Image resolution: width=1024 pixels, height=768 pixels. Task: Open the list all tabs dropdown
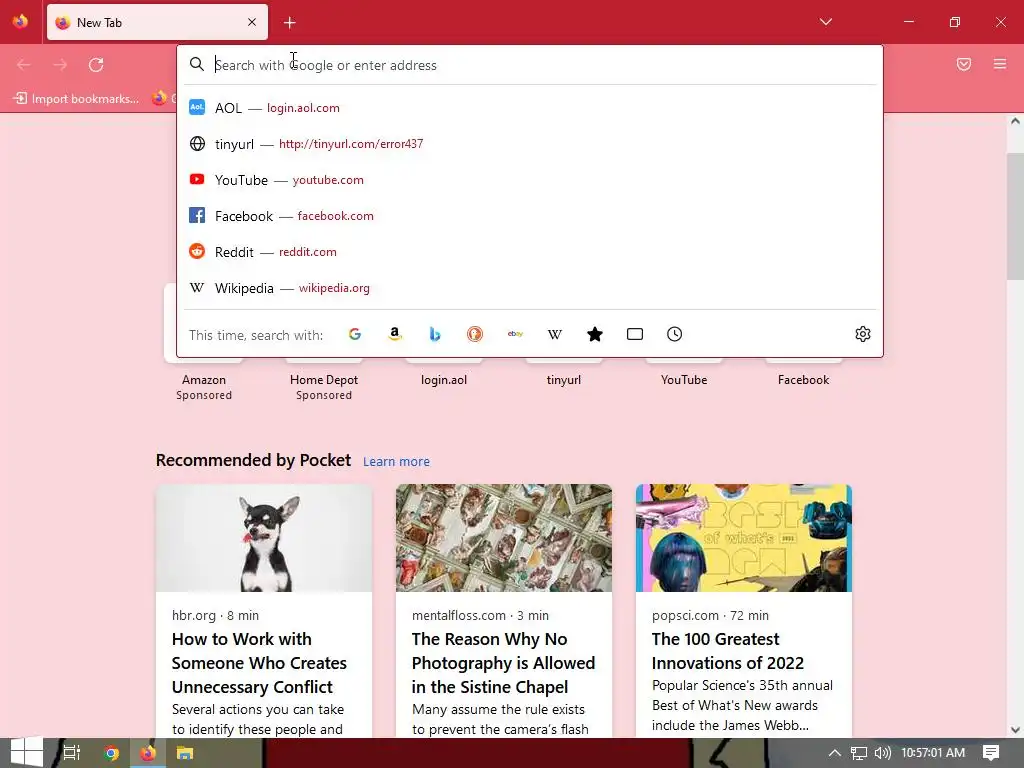point(826,22)
